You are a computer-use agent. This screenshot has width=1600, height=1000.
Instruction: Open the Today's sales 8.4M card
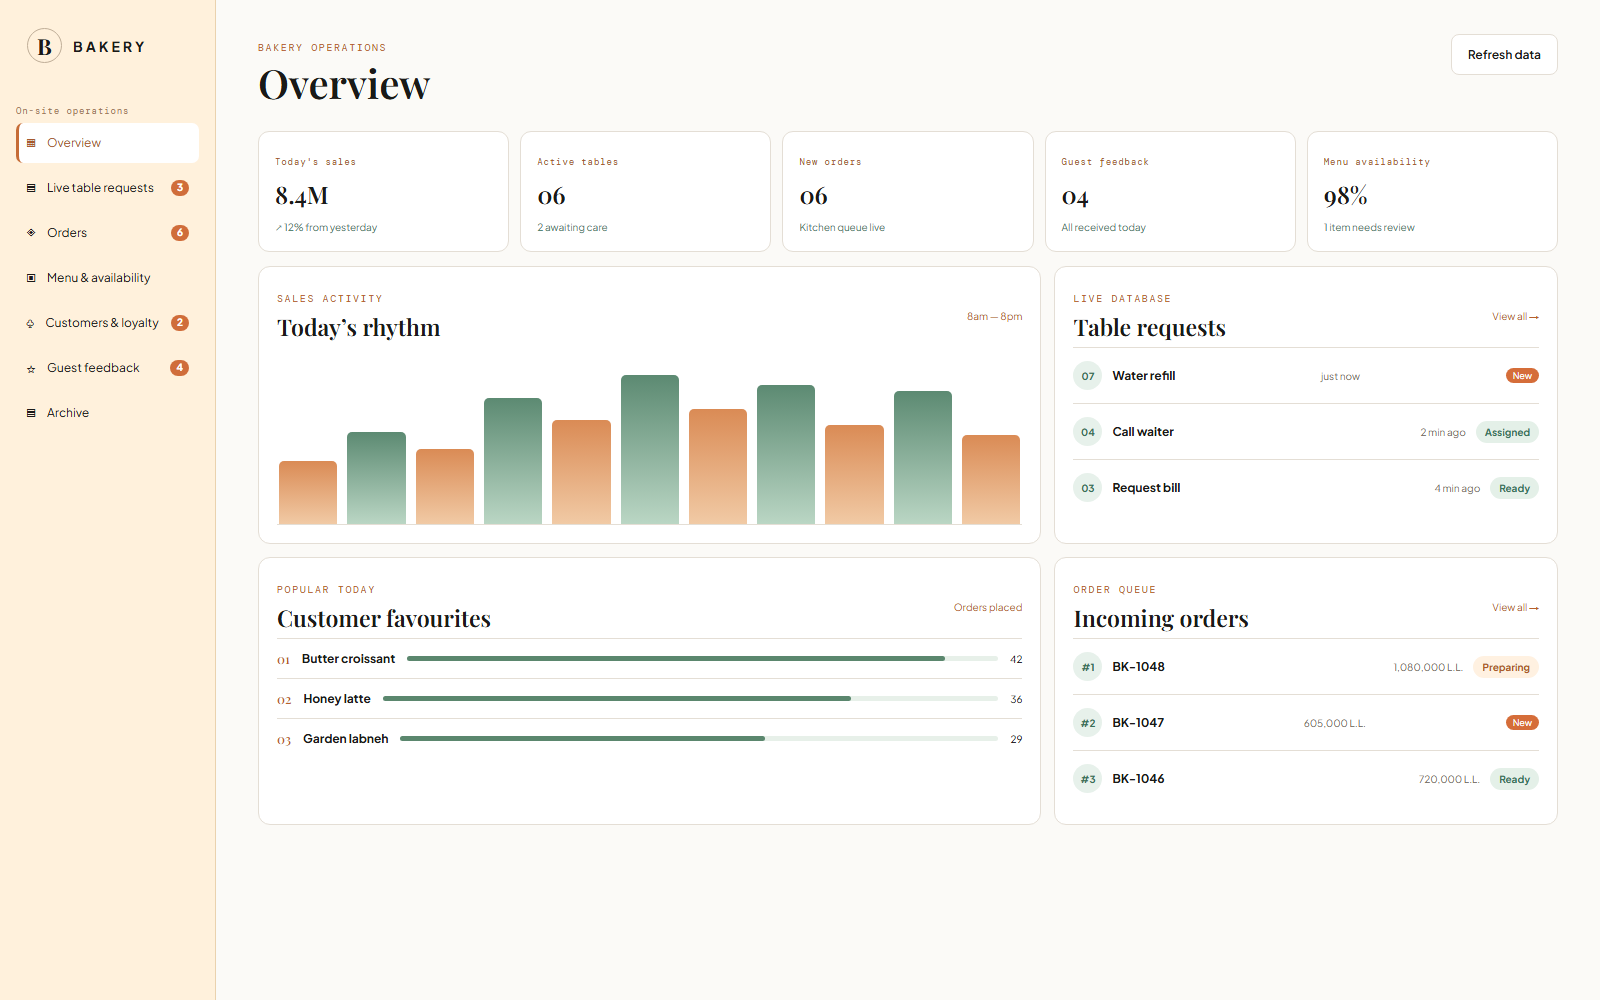coord(383,192)
